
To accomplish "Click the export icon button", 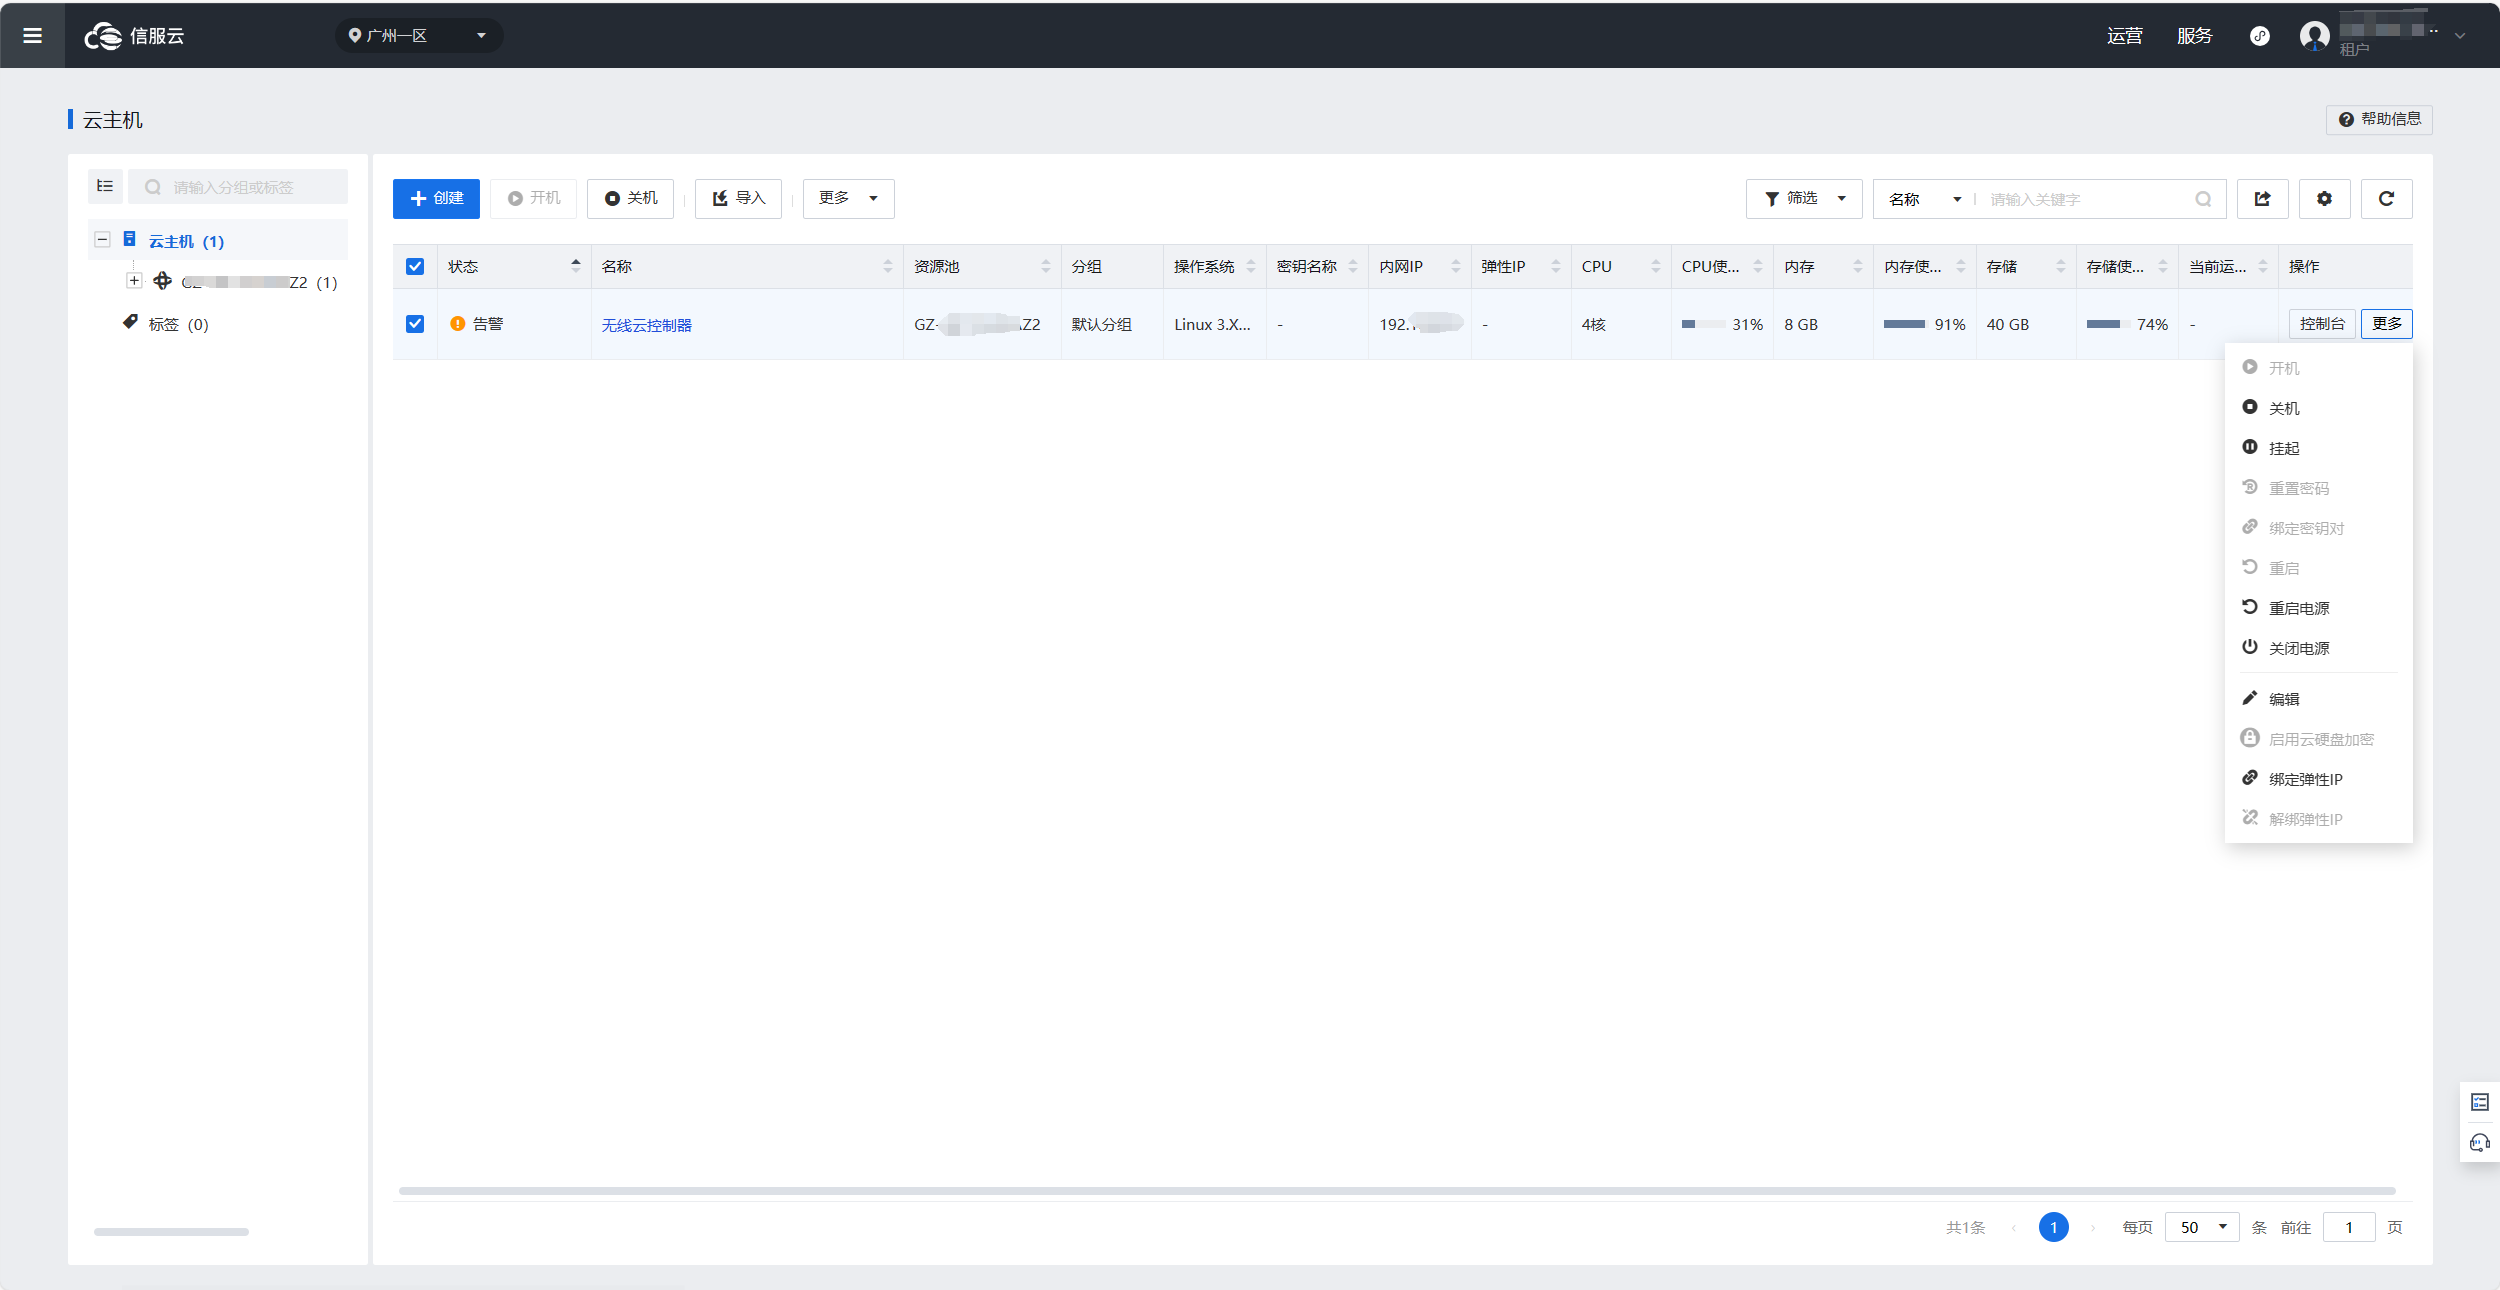I will 2262,199.
